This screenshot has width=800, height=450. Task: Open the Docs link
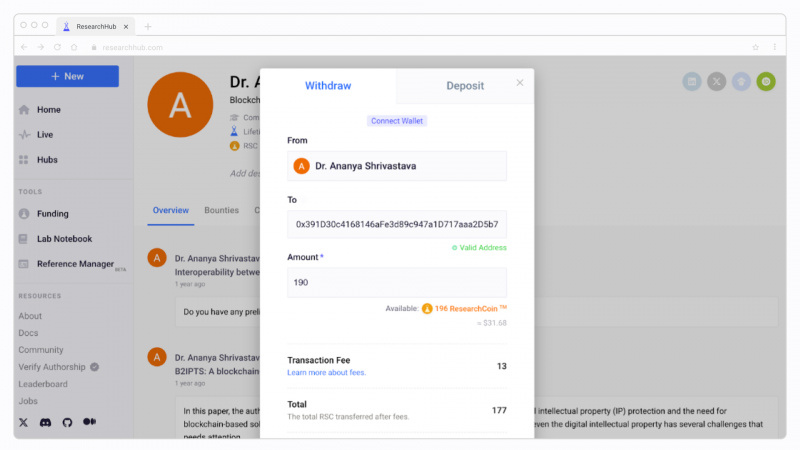tap(28, 333)
